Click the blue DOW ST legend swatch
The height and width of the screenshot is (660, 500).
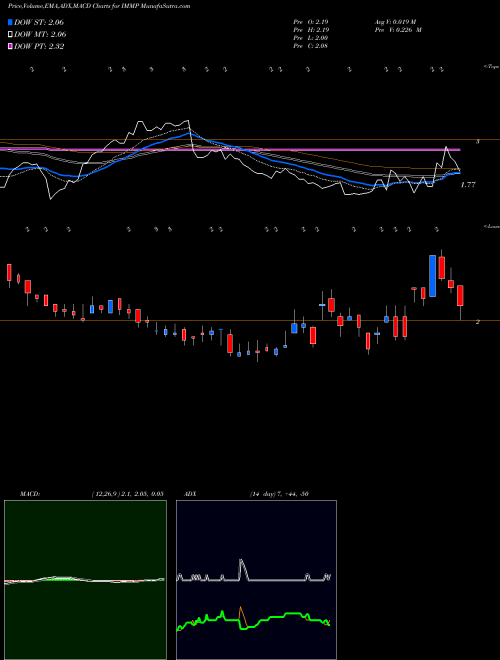click(x=11, y=22)
